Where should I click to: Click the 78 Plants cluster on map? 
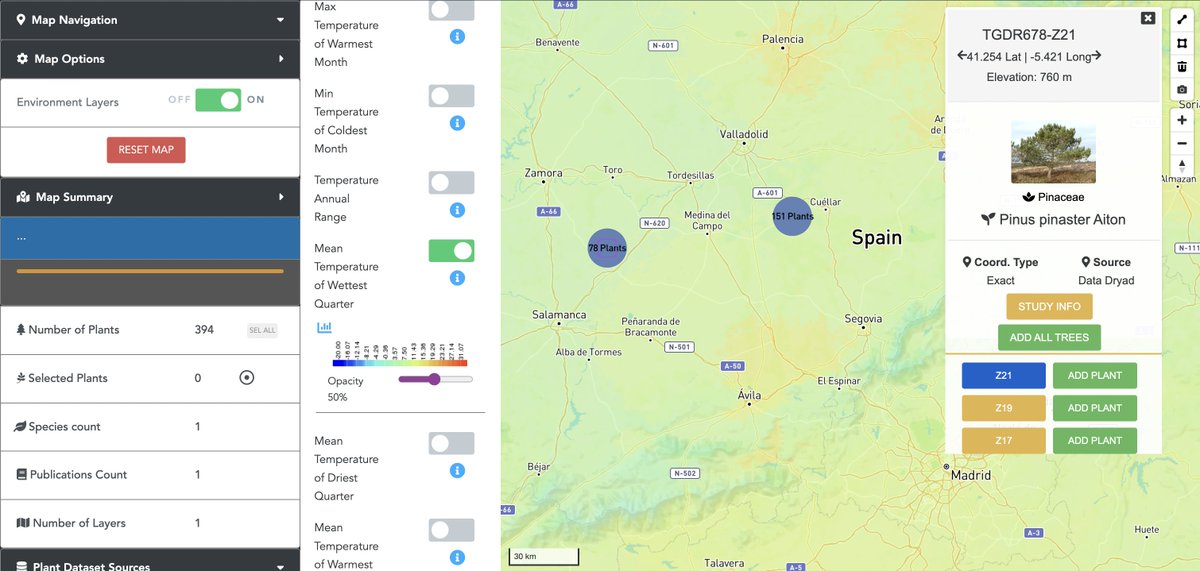[x=606, y=247]
